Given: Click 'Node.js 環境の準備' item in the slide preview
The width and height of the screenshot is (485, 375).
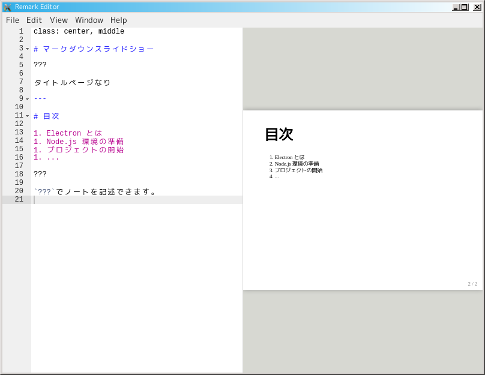Looking at the screenshot, I should (297, 164).
